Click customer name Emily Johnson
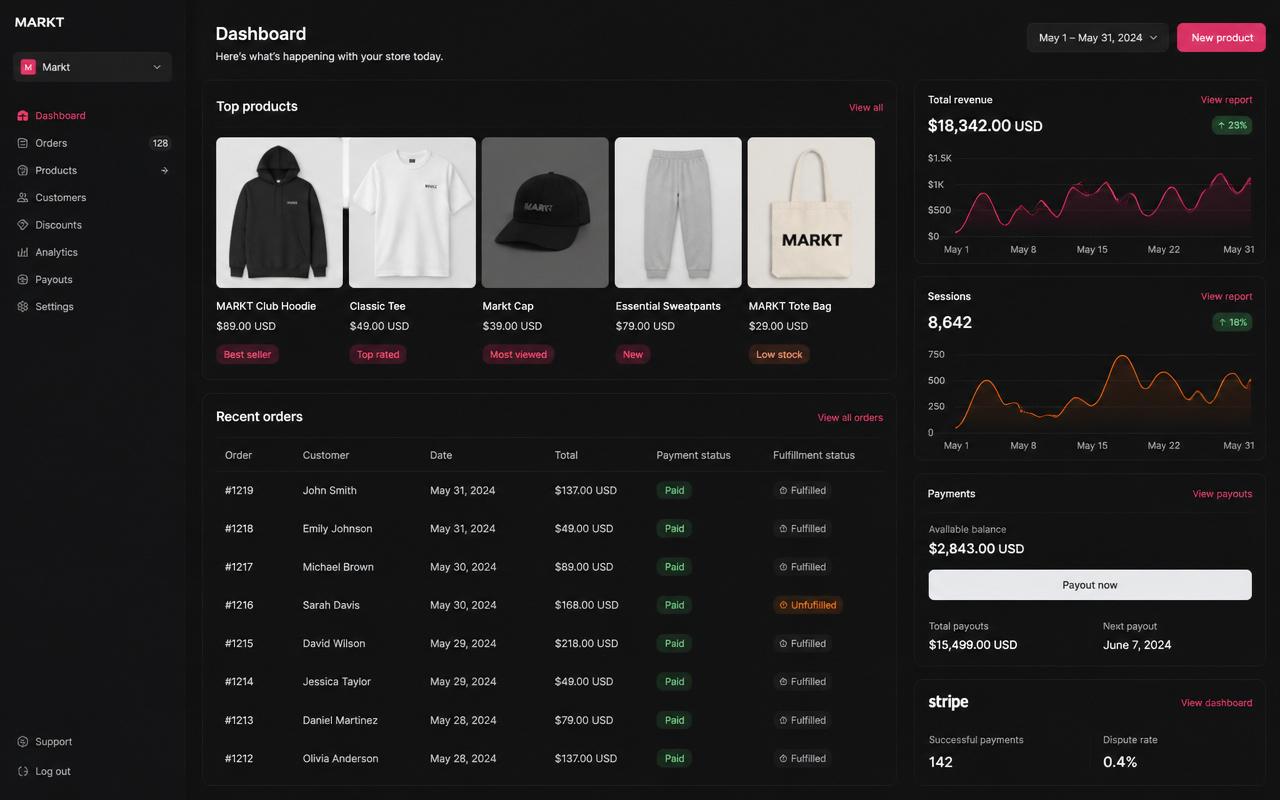The width and height of the screenshot is (1280, 800). tap(337, 529)
